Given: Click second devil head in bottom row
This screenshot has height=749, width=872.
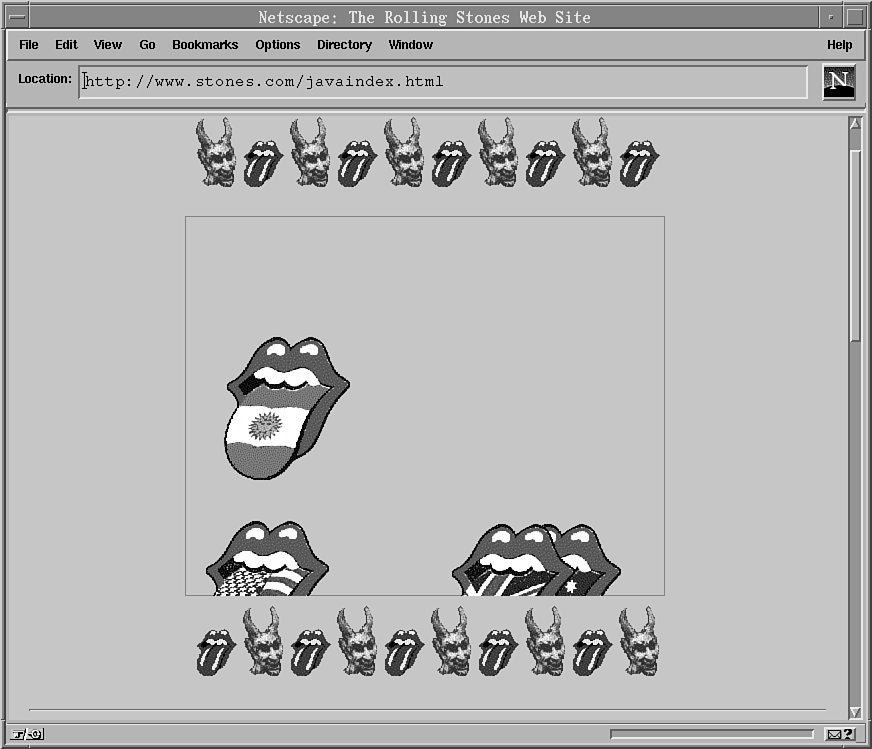Looking at the screenshot, I should 356,641.
